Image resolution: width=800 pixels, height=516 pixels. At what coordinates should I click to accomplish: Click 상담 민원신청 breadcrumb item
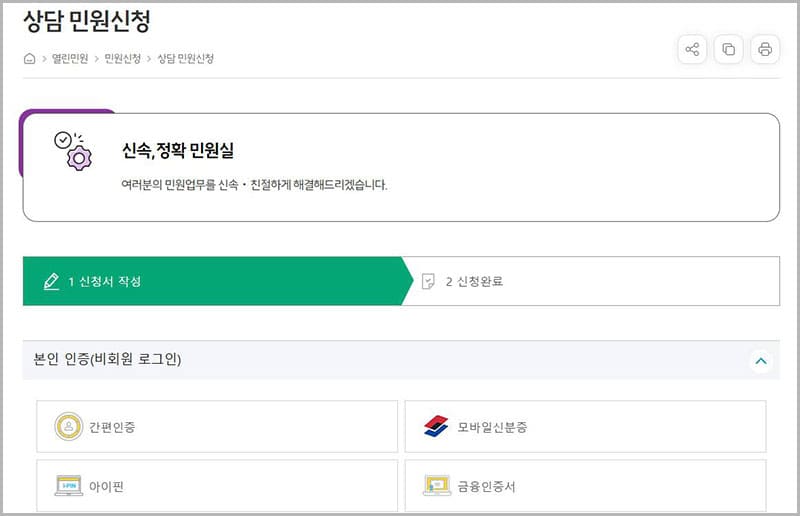(185, 59)
